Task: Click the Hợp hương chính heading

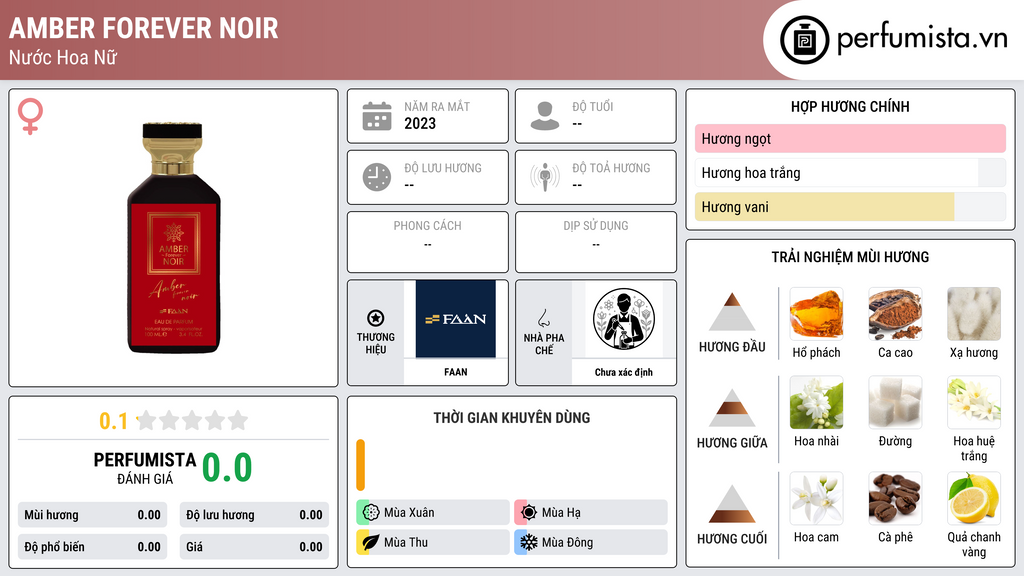Action: (850, 106)
